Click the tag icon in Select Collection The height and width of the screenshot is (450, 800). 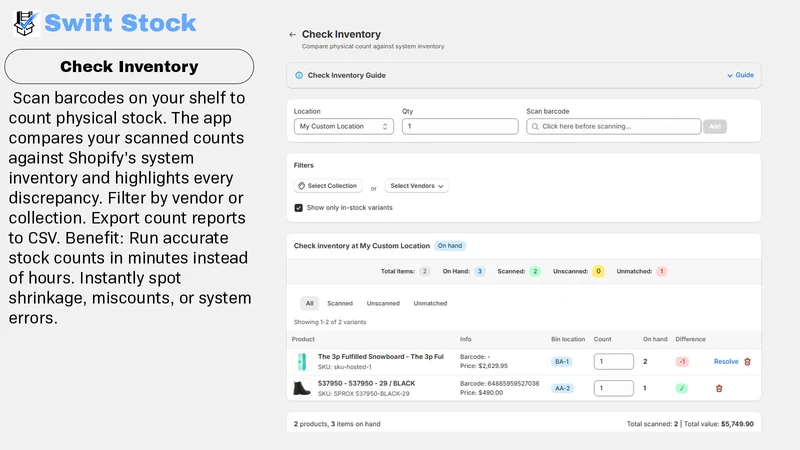click(x=302, y=186)
